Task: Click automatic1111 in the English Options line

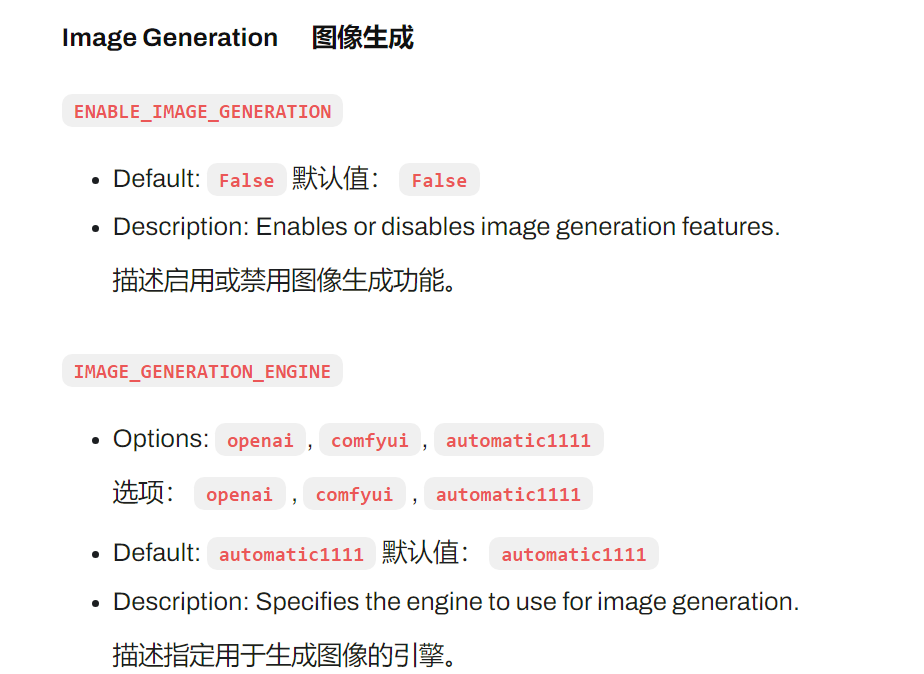Action: pos(519,440)
